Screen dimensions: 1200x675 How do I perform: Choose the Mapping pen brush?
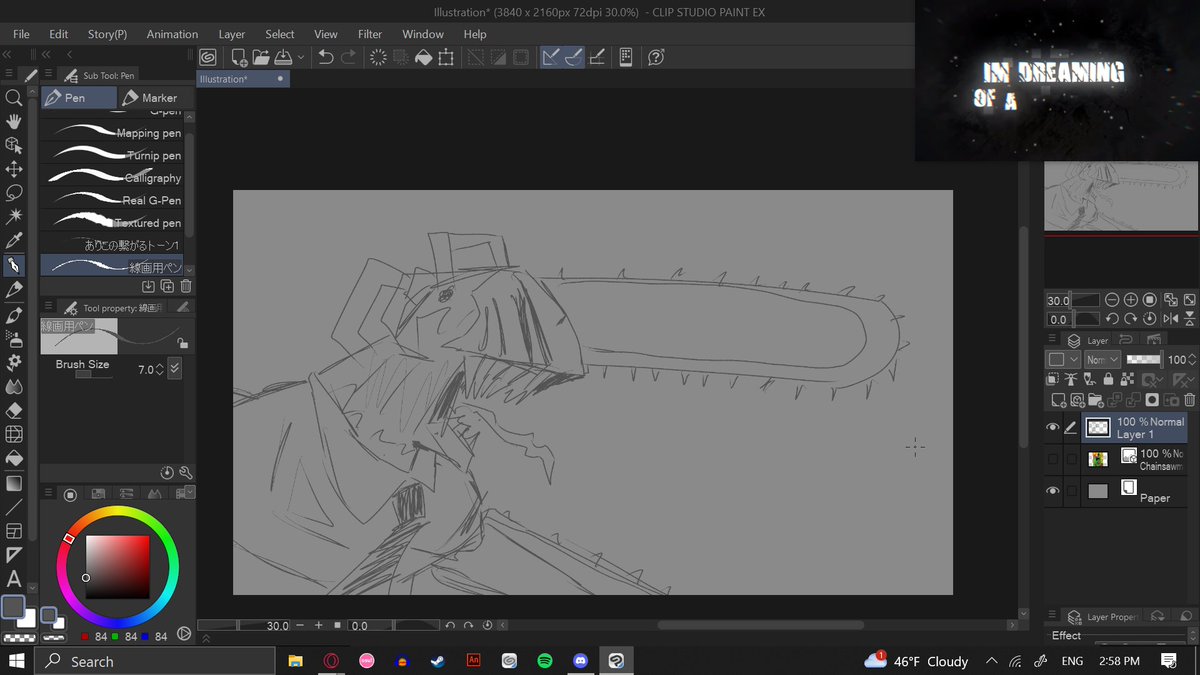pos(112,133)
